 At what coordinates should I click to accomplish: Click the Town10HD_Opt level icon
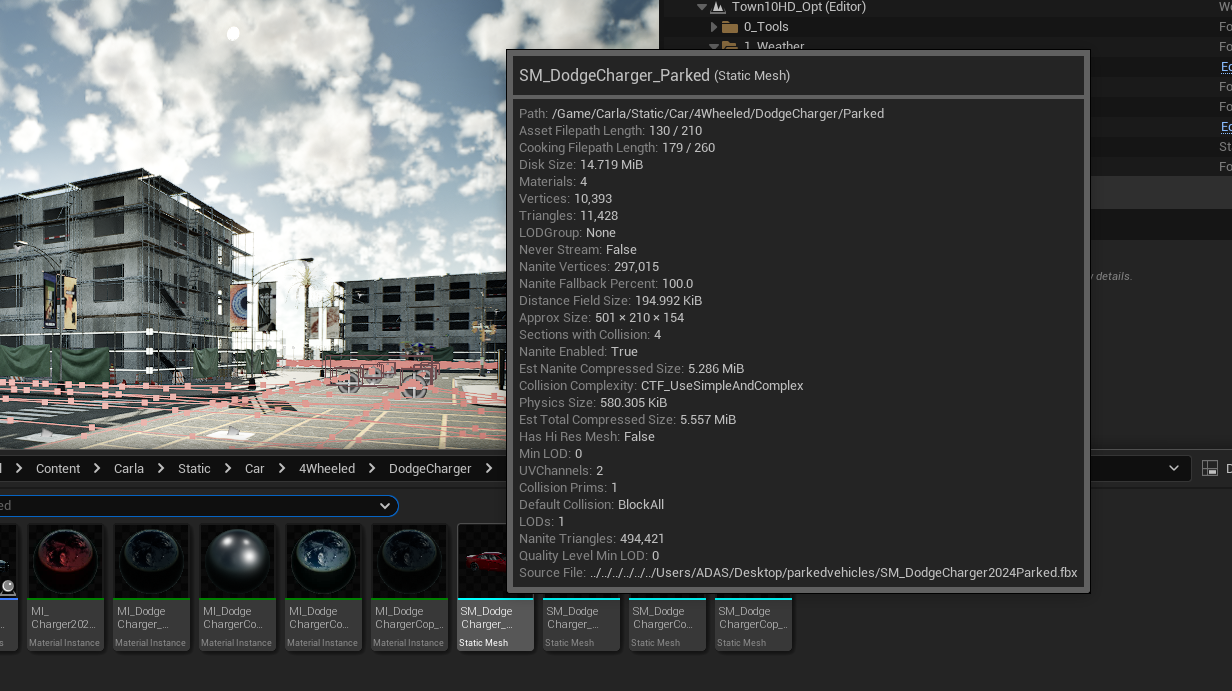tap(717, 7)
